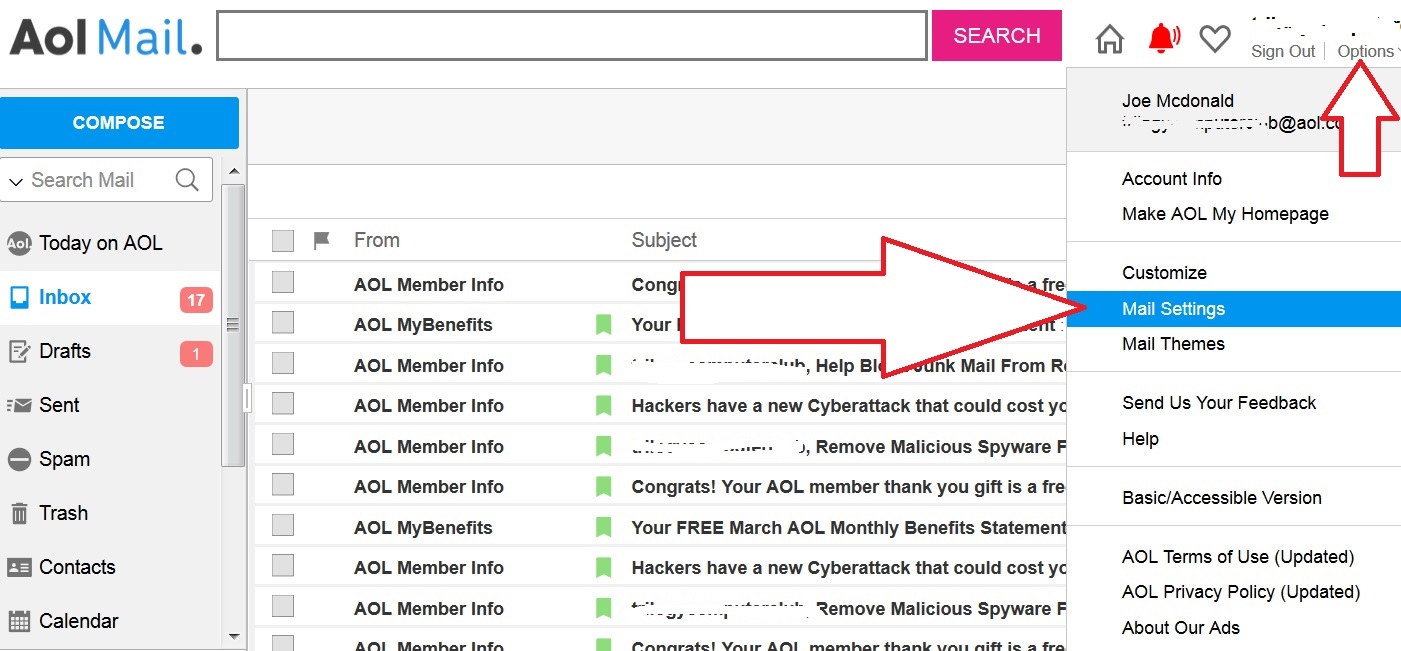Expand the Search Mail dropdown chevron

click(x=15, y=182)
